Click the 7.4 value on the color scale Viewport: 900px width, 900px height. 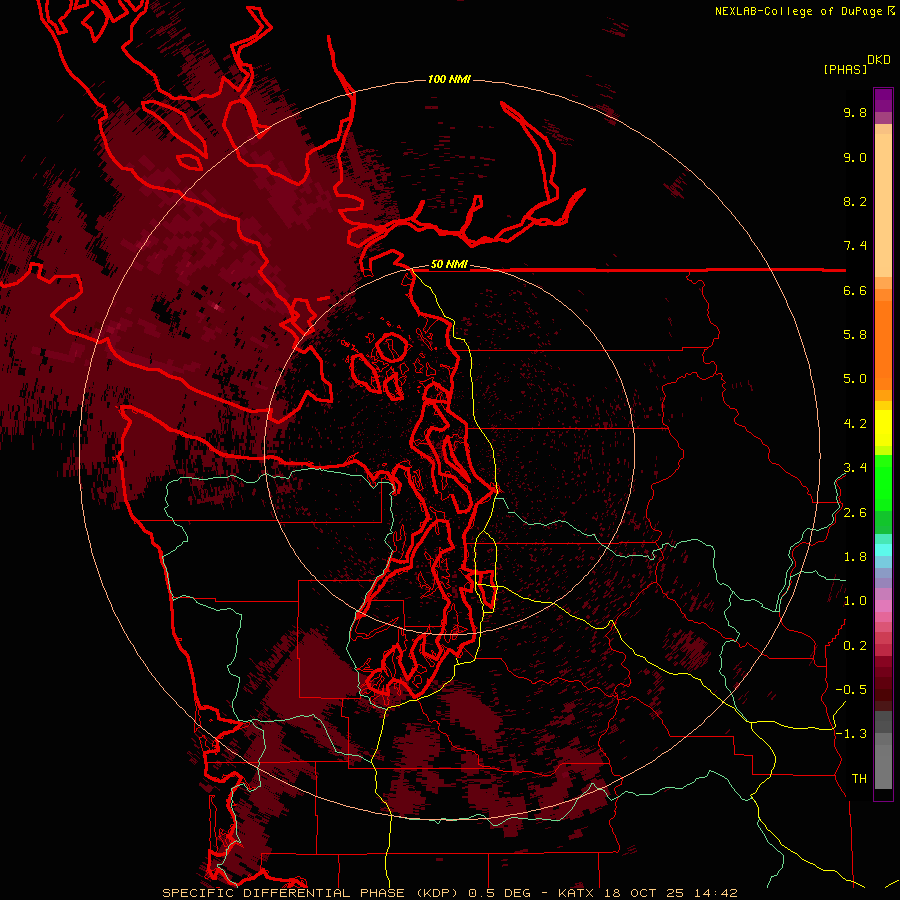[x=855, y=246]
